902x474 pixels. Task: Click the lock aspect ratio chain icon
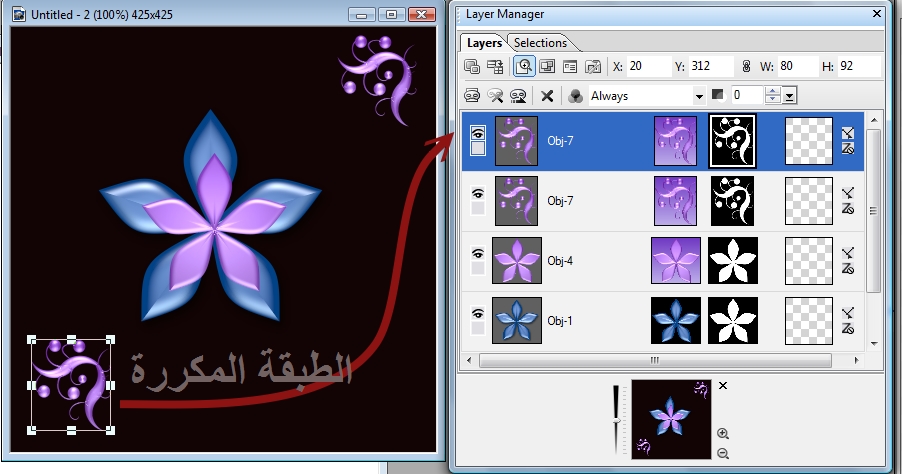pyautogui.click(x=743, y=67)
